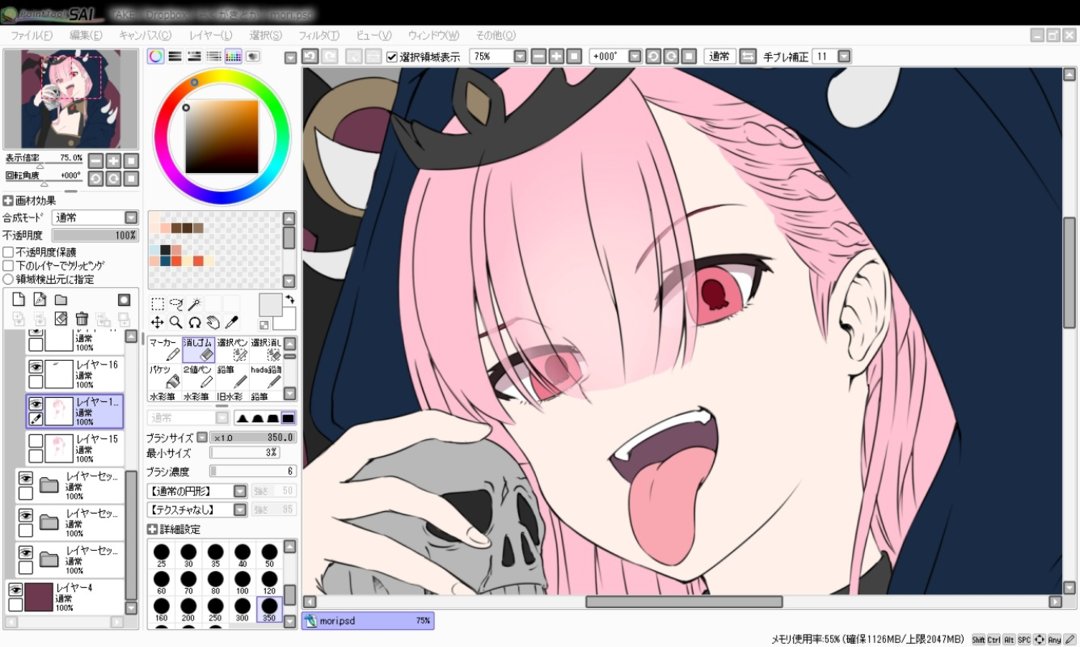Choose the 選択ペン selection pen

(232, 349)
